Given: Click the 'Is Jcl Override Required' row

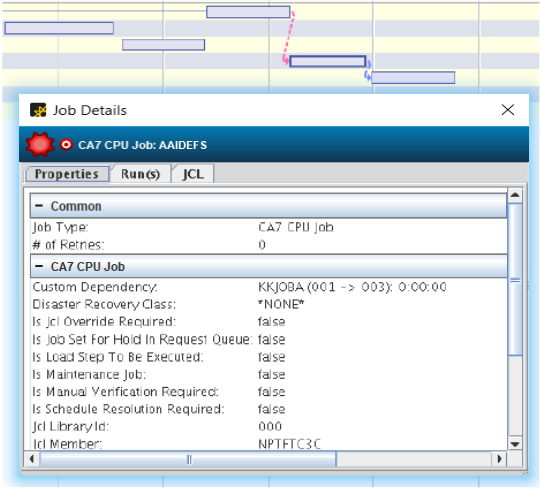Looking at the screenshot, I should [269, 322].
